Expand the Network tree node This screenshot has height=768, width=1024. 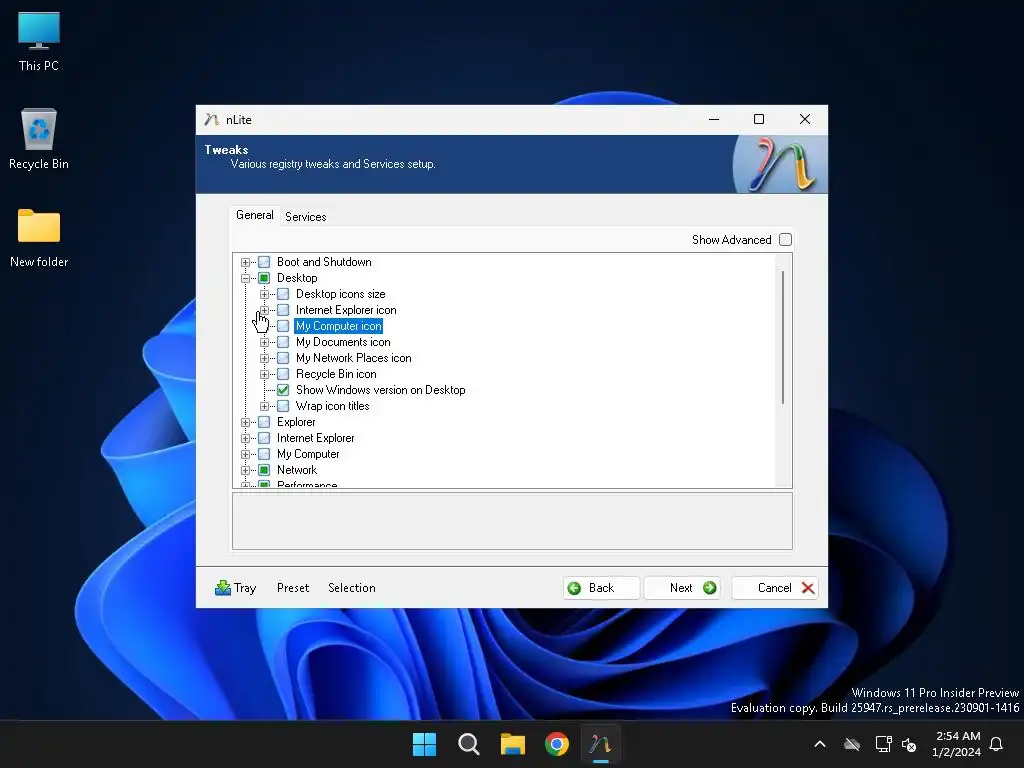[246, 470]
